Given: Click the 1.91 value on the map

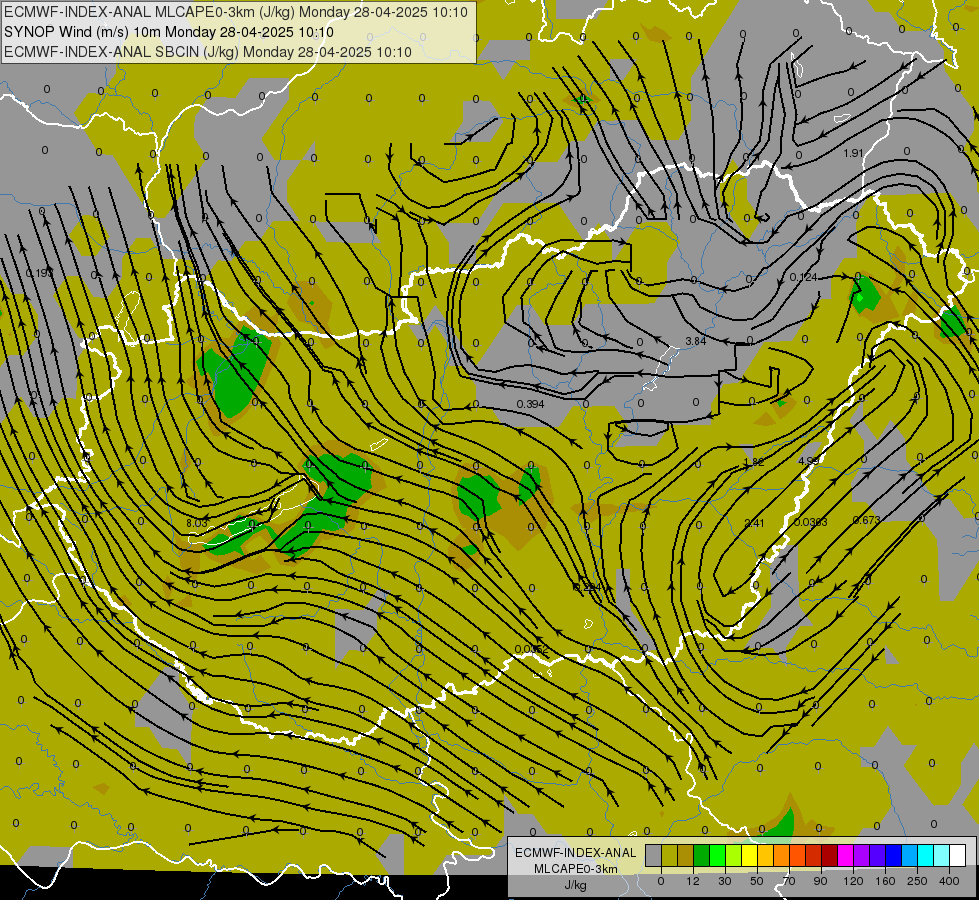Looking at the screenshot, I should pyautogui.click(x=853, y=153).
